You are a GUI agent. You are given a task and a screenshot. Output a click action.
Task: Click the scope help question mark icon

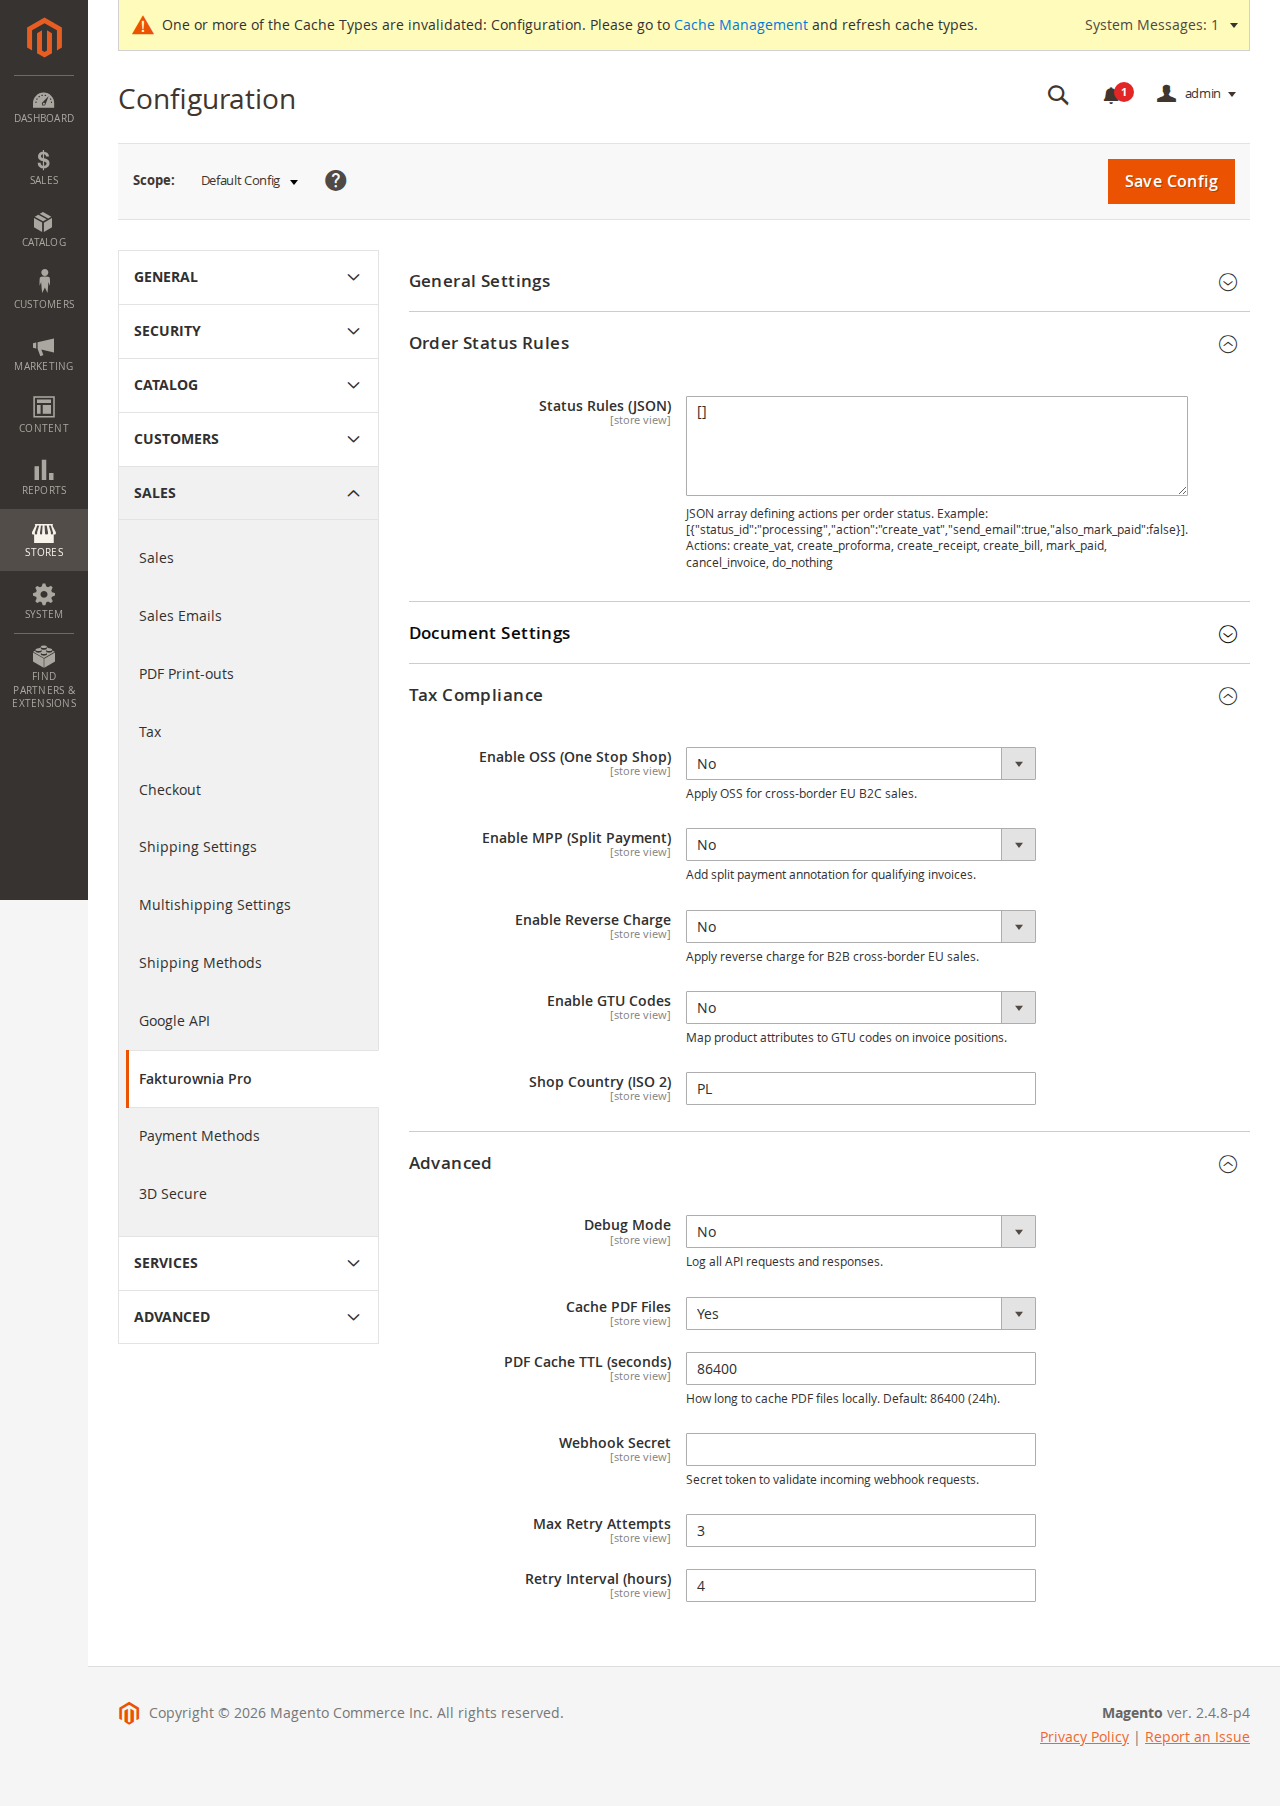(x=336, y=180)
